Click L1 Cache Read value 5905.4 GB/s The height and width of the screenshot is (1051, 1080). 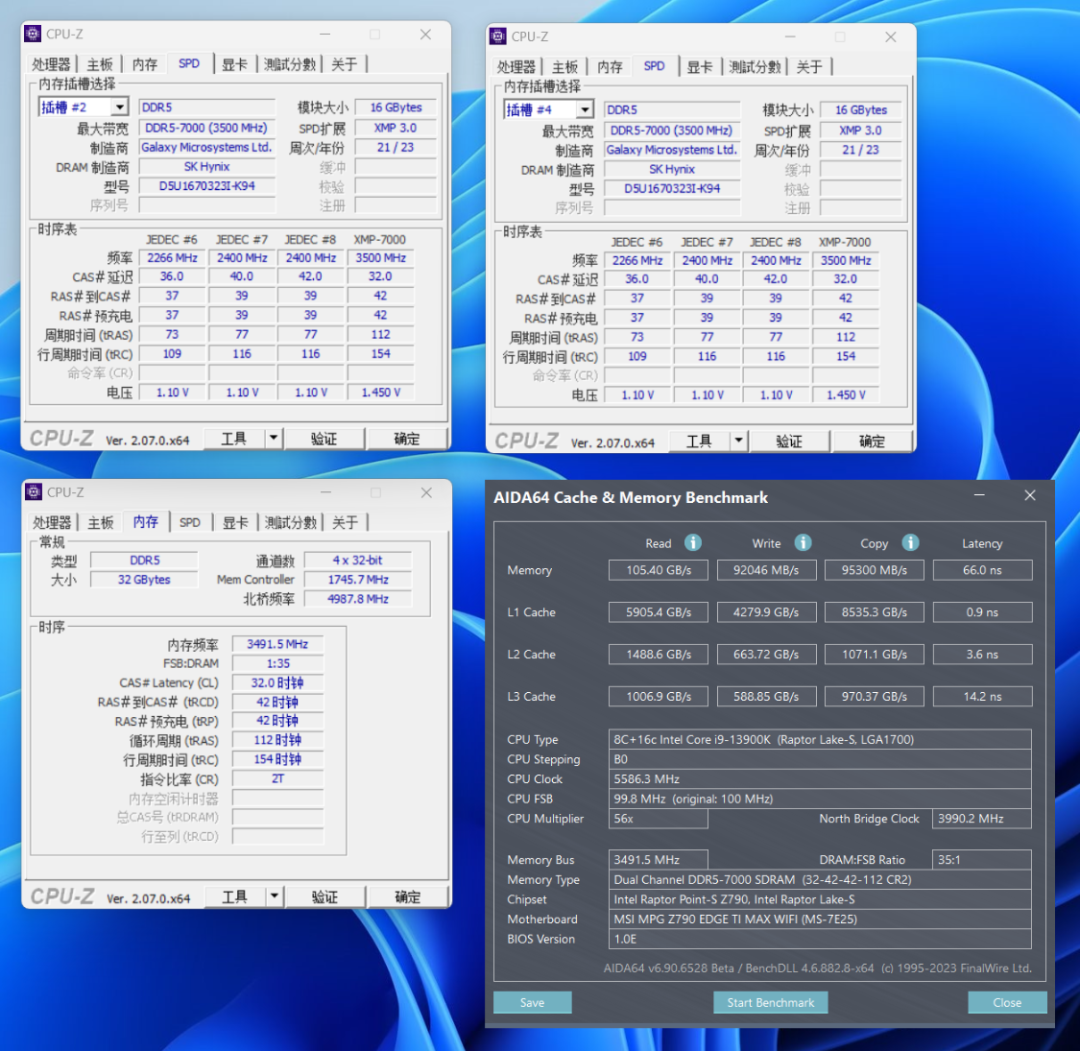(x=658, y=612)
